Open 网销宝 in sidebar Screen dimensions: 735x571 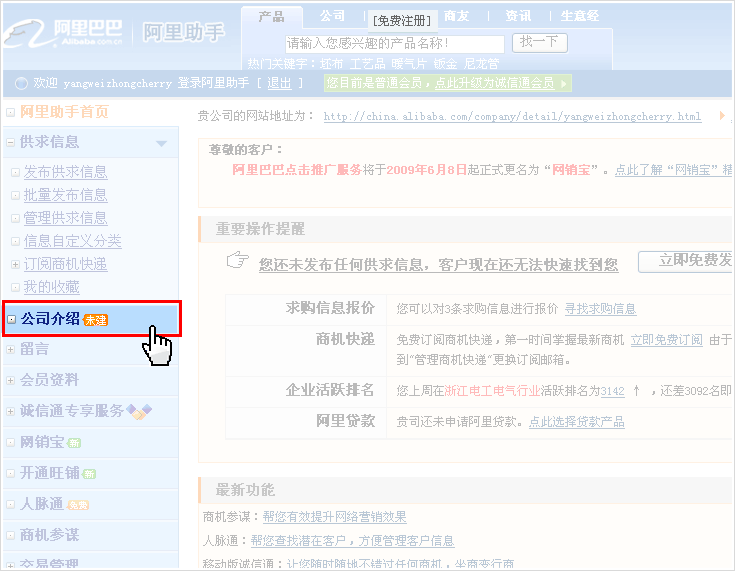(42, 442)
